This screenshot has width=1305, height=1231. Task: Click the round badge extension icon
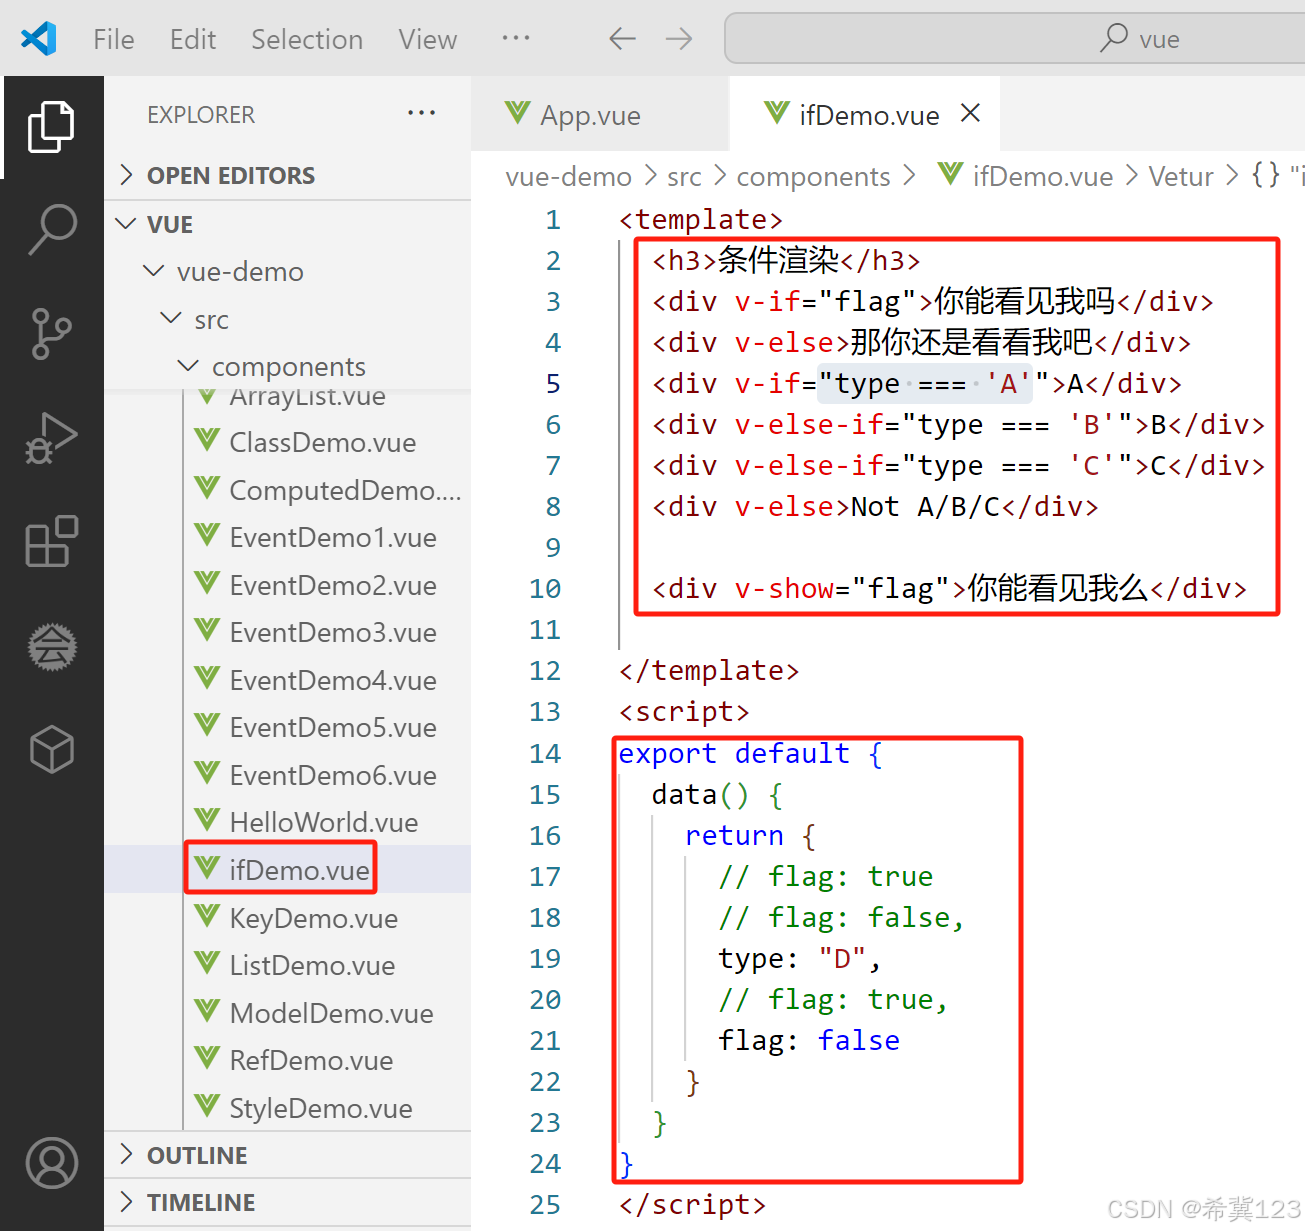click(51, 647)
